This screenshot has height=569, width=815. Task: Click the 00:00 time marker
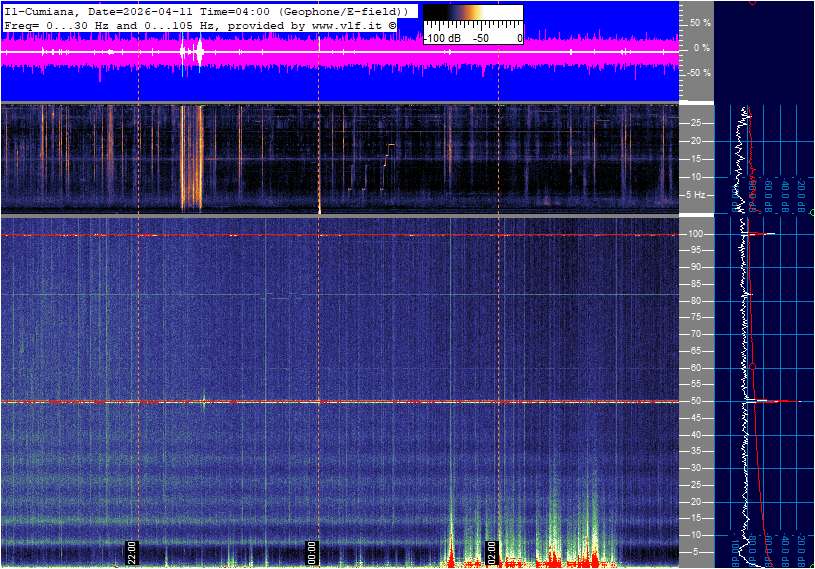pyautogui.click(x=311, y=552)
